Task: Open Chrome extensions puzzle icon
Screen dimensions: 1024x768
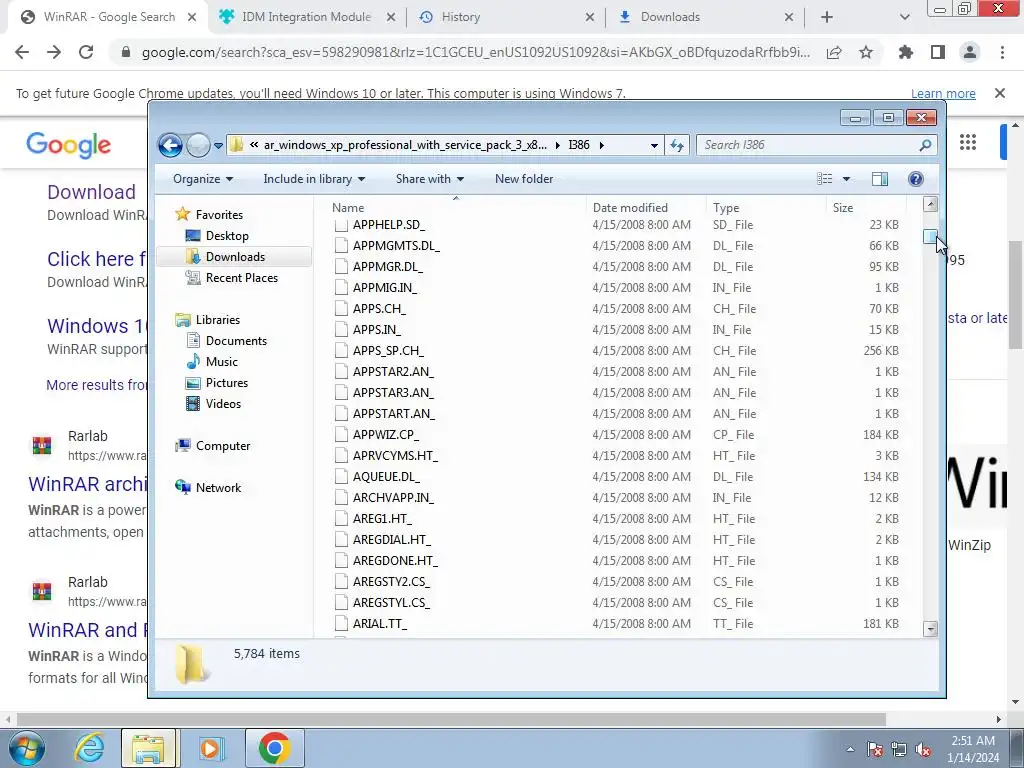Action: click(906, 52)
